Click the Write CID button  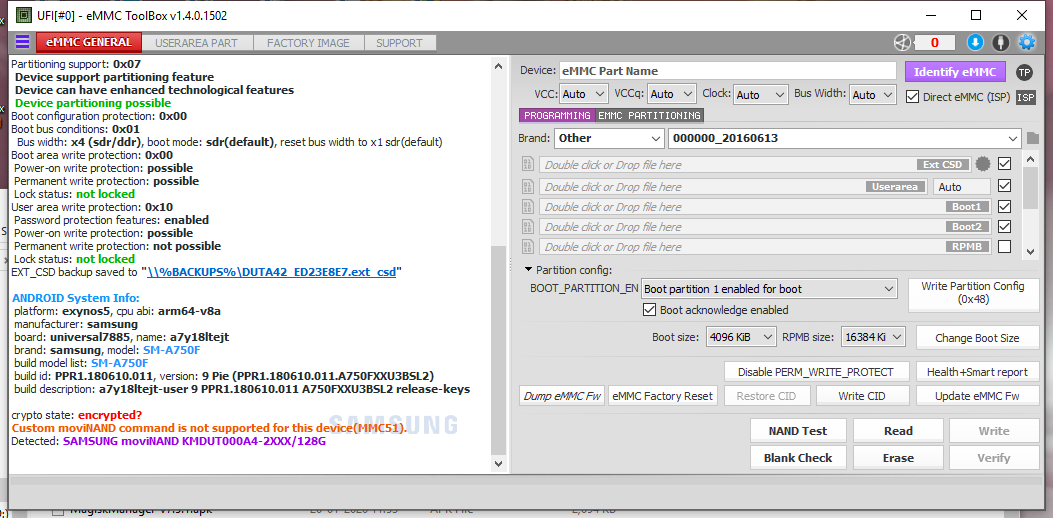(862, 396)
